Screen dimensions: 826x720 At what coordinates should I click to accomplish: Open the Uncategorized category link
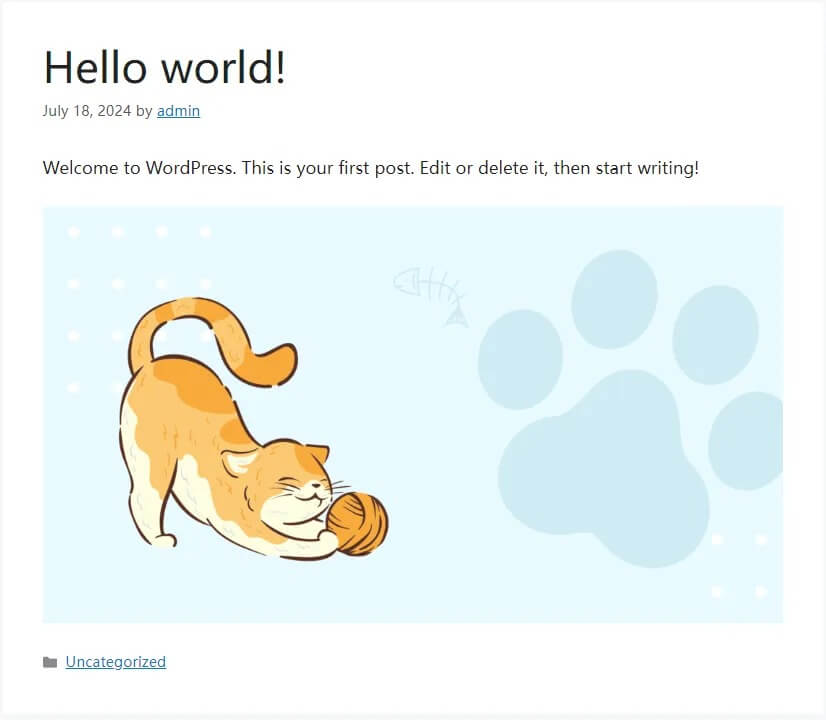(x=115, y=662)
